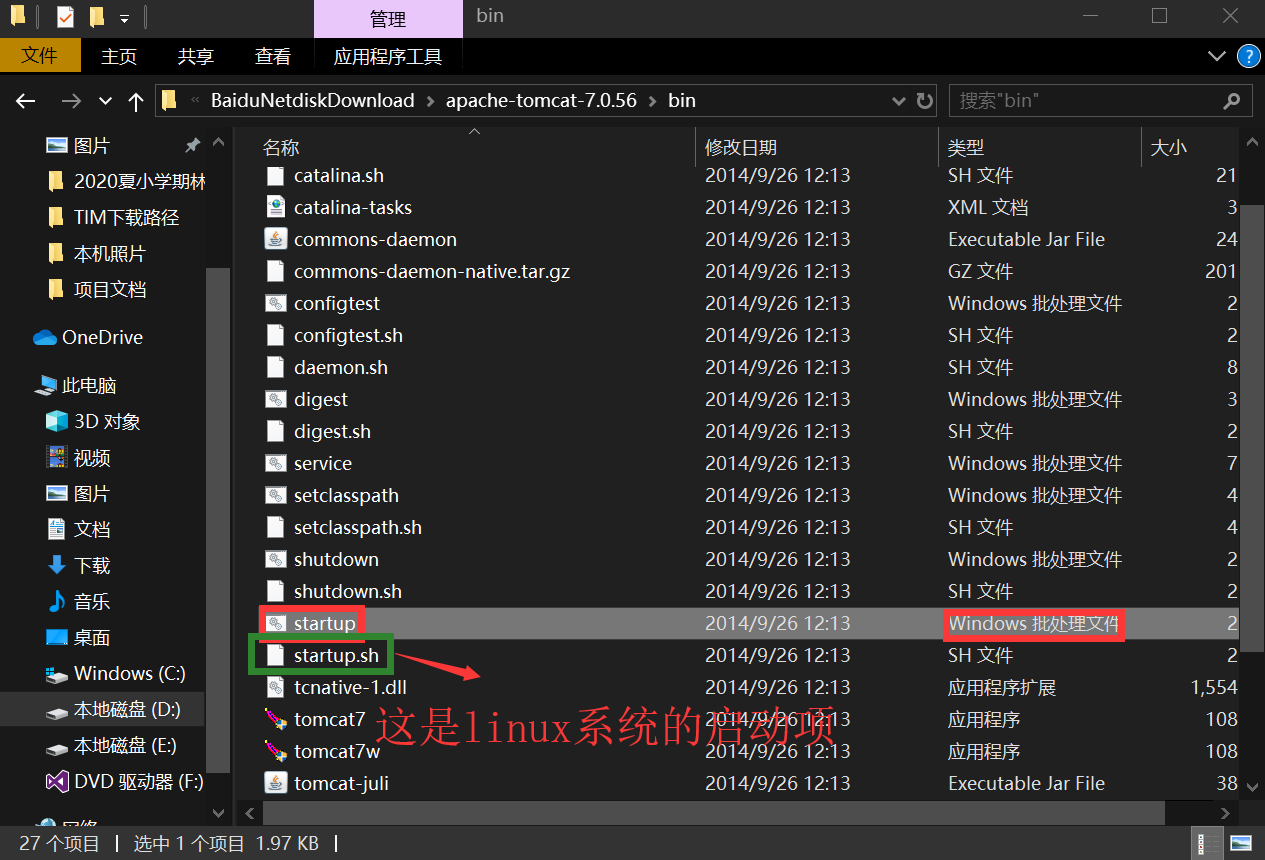Image resolution: width=1265 pixels, height=860 pixels.
Task: Open 3D 对象 in navigation pane
Action: 107,422
